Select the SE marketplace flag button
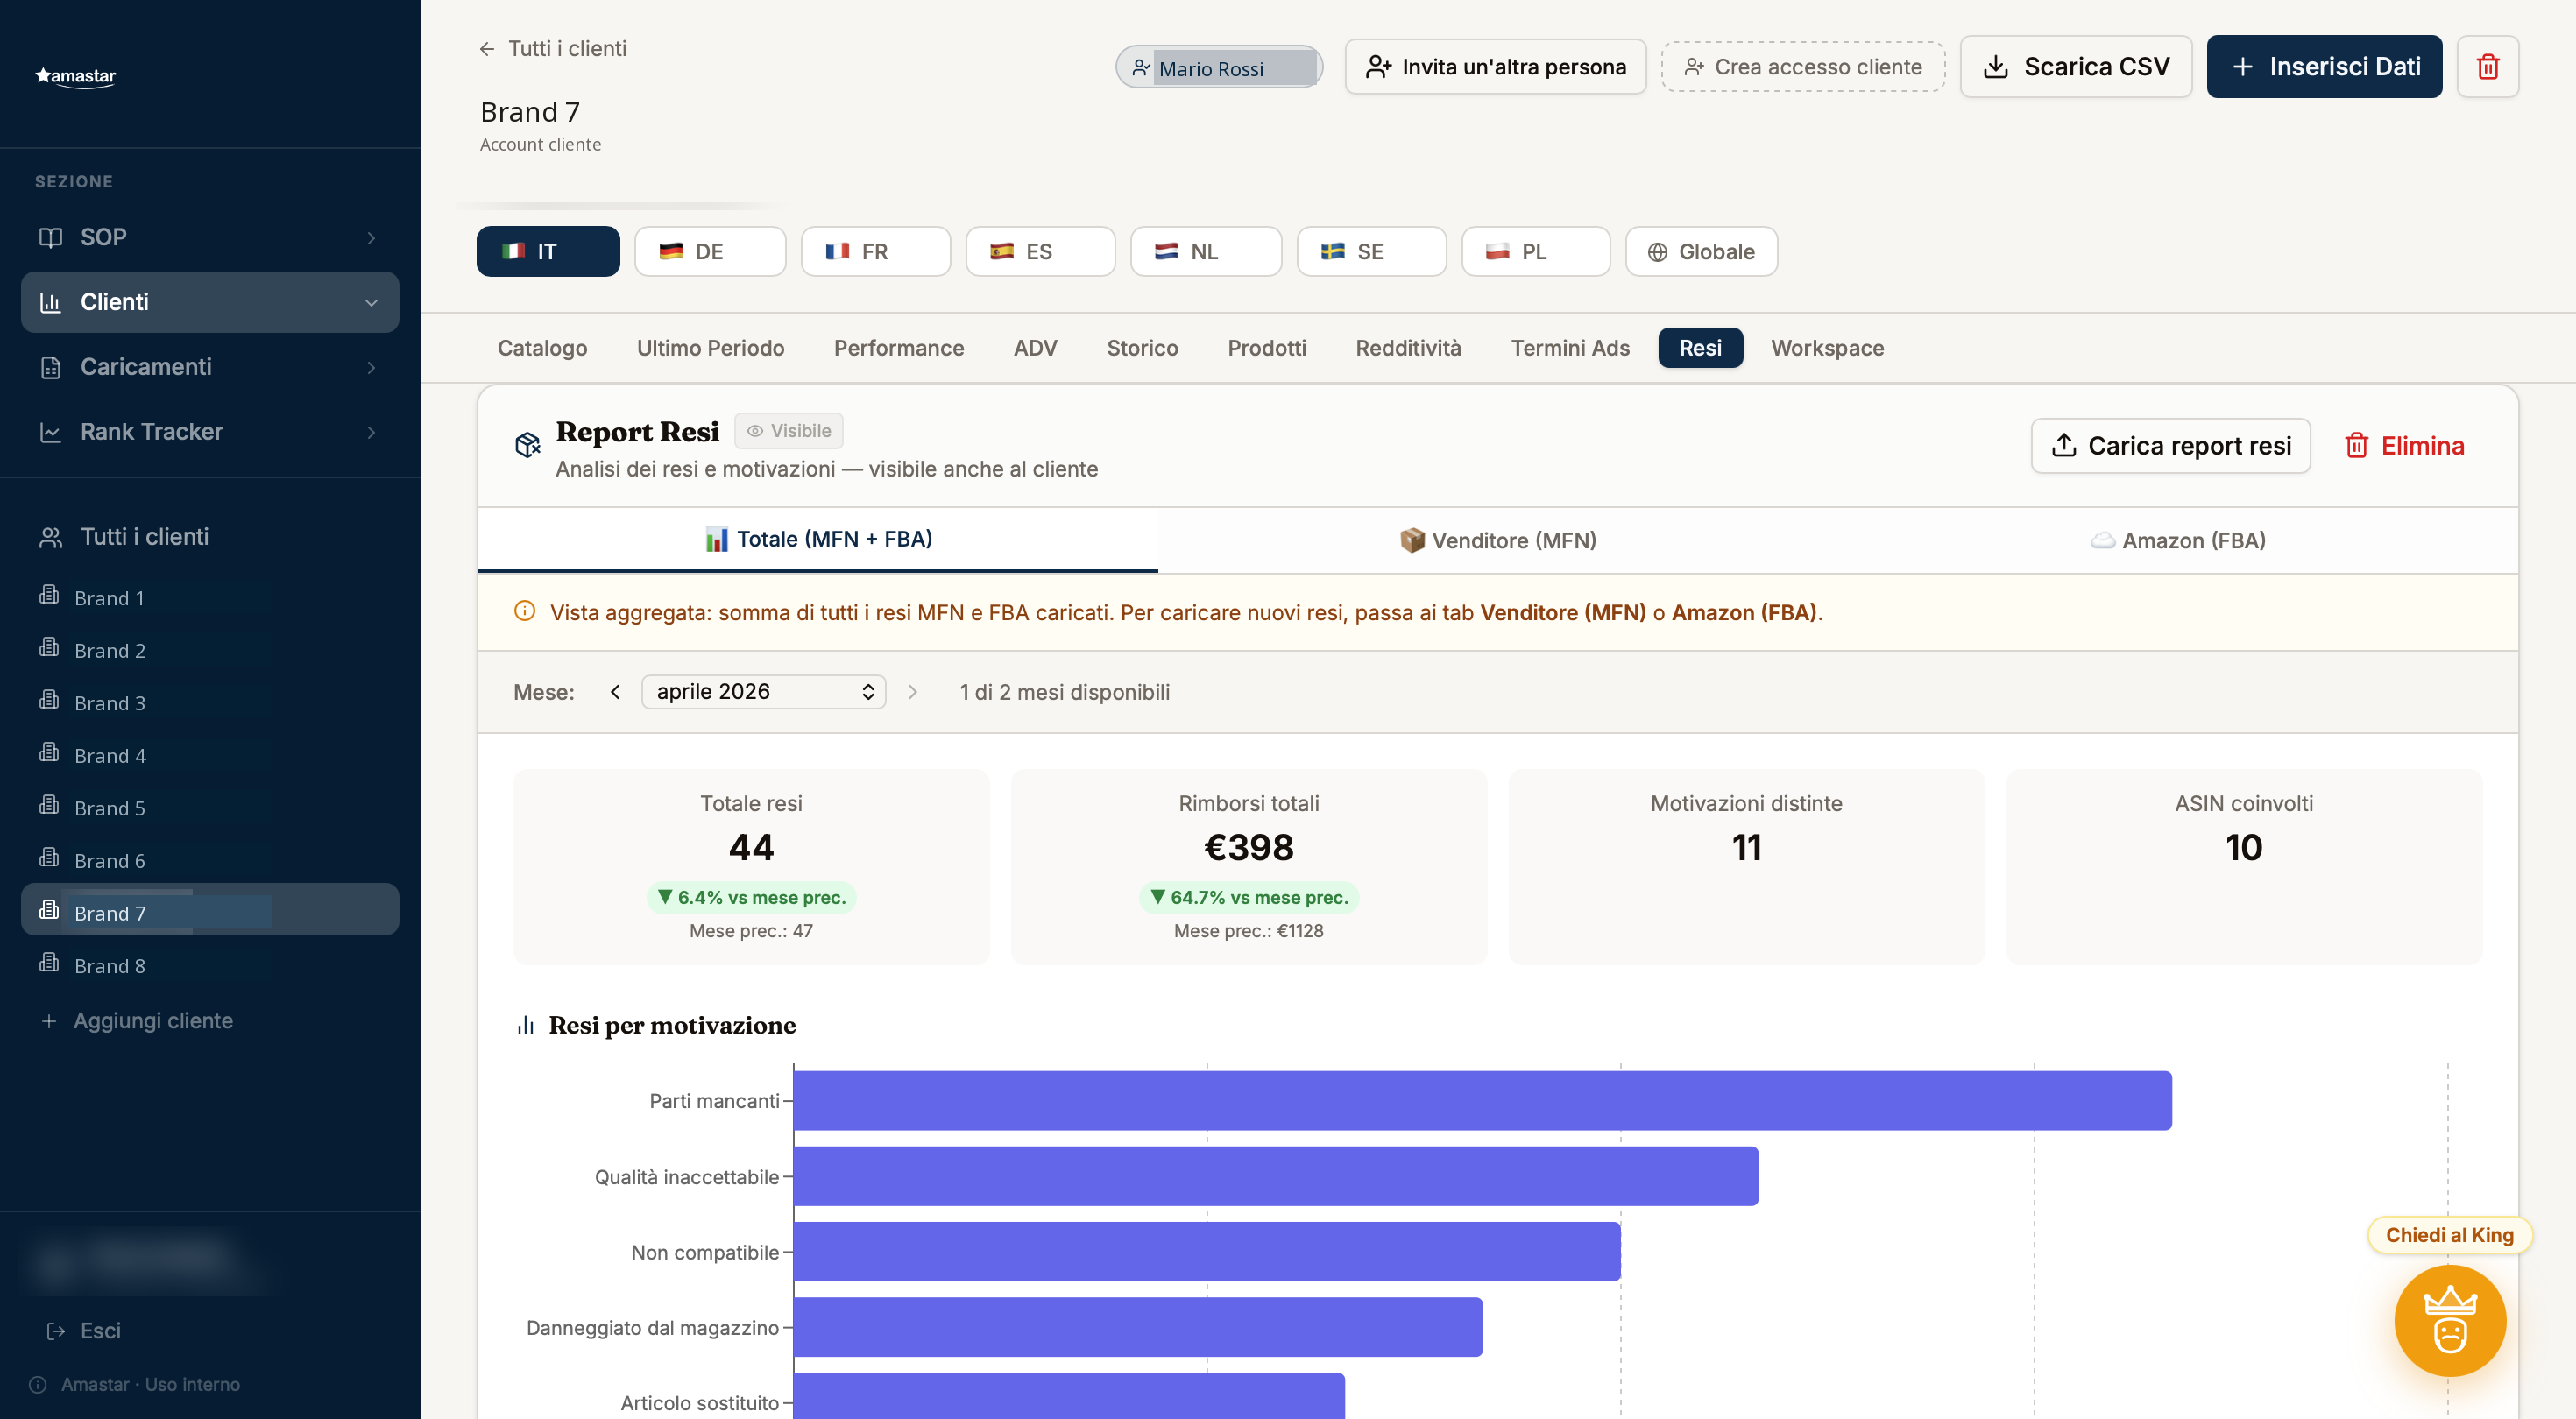This screenshot has height=1419, width=2576. [1370, 251]
